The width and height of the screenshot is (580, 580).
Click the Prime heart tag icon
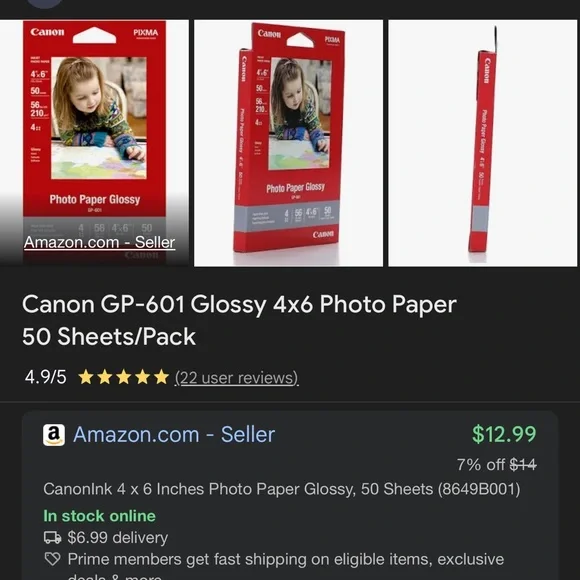52,559
